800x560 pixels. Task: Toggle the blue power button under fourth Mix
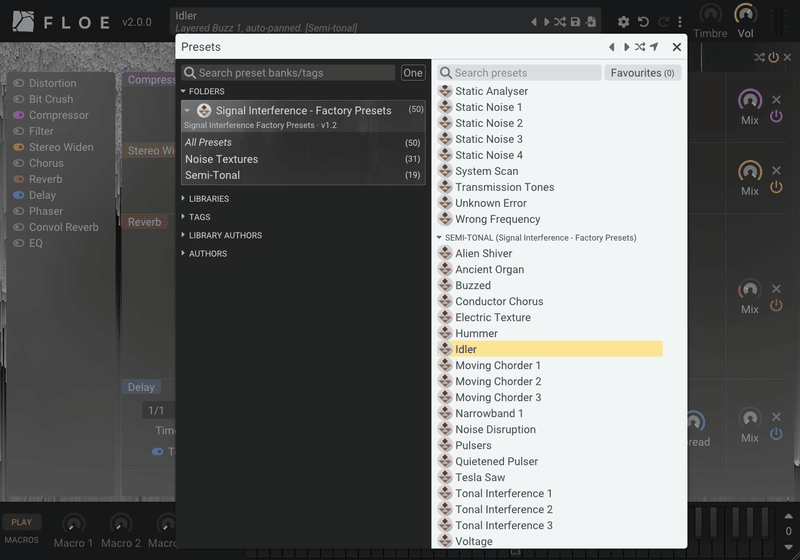776,434
